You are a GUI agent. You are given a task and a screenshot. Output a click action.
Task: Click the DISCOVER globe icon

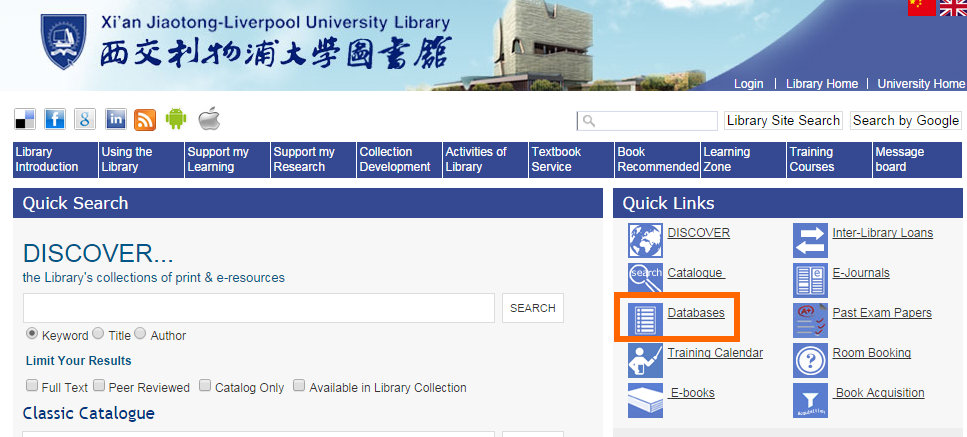pos(645,240)
